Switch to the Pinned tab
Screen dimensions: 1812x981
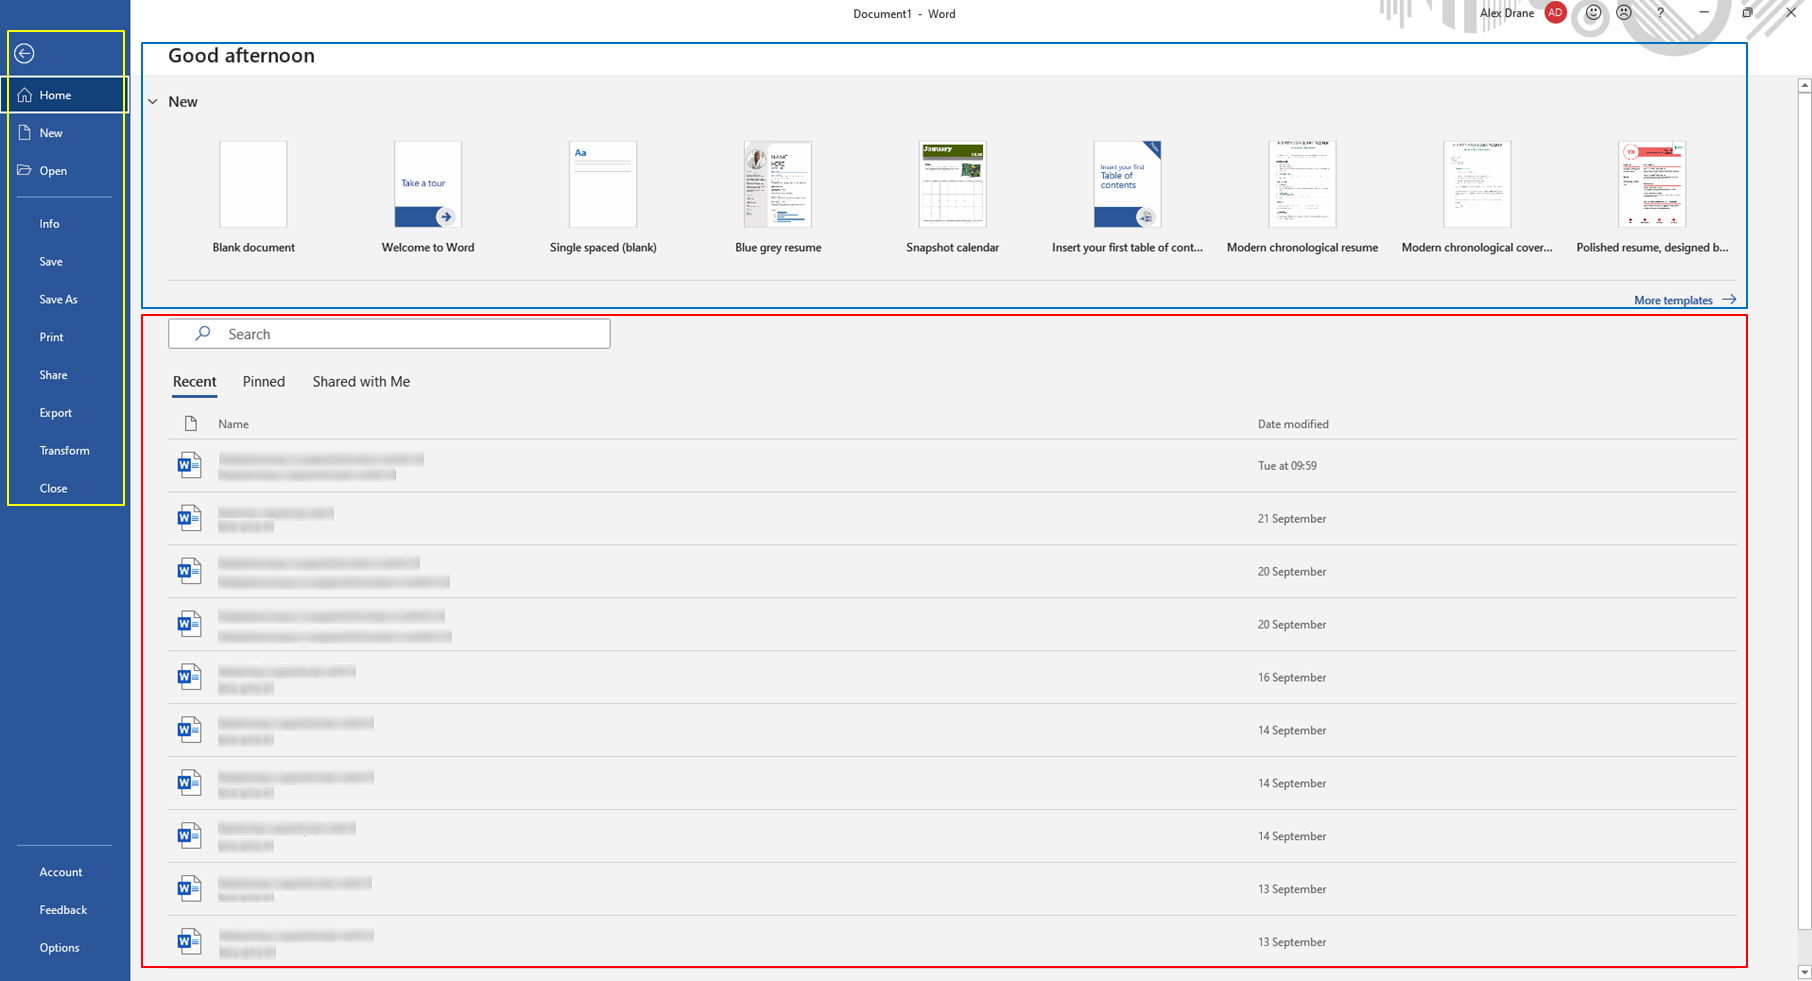tap(264, 382)
